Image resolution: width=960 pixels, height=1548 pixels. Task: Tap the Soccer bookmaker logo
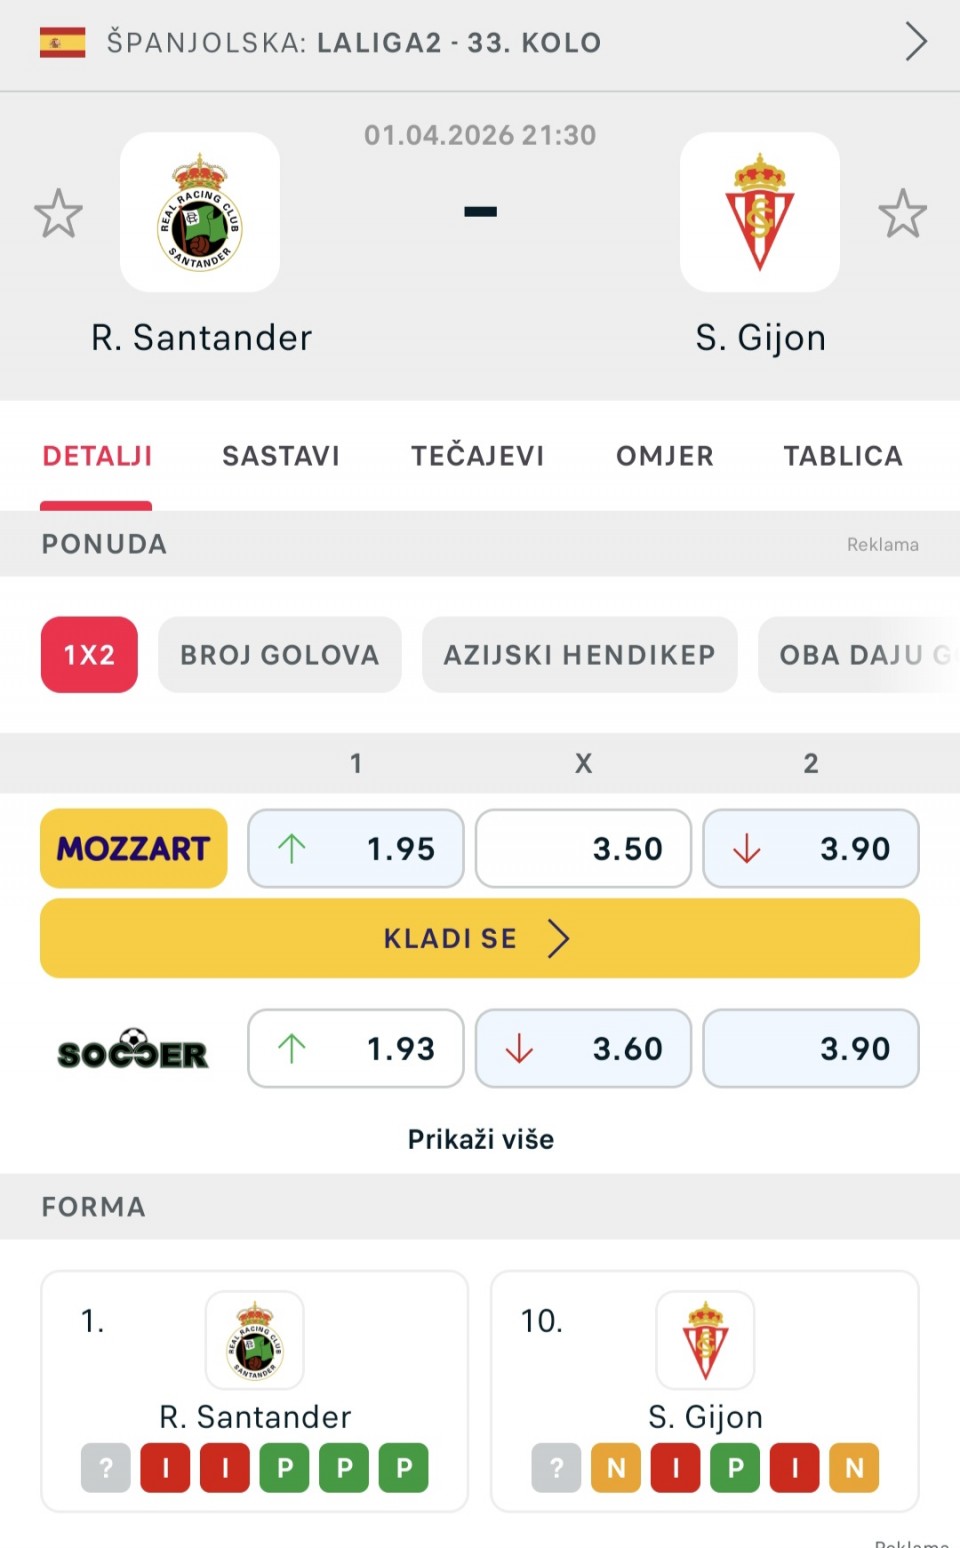(x=133, y=1049)
